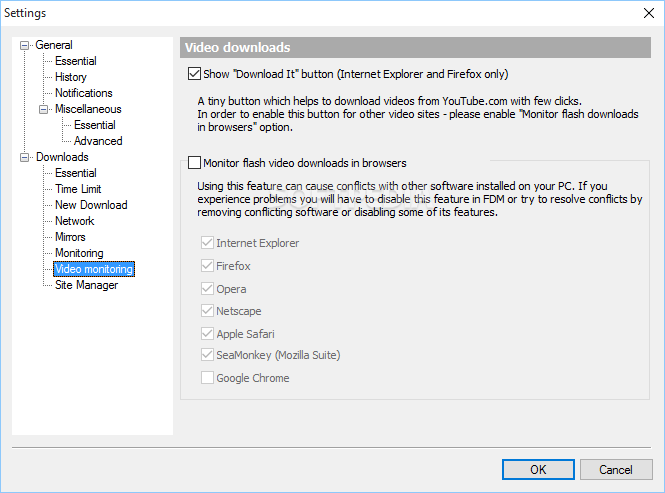Open Essential under Miscellaneous
The height and width of the screenshot is (493, 665).
coord(95,125)
